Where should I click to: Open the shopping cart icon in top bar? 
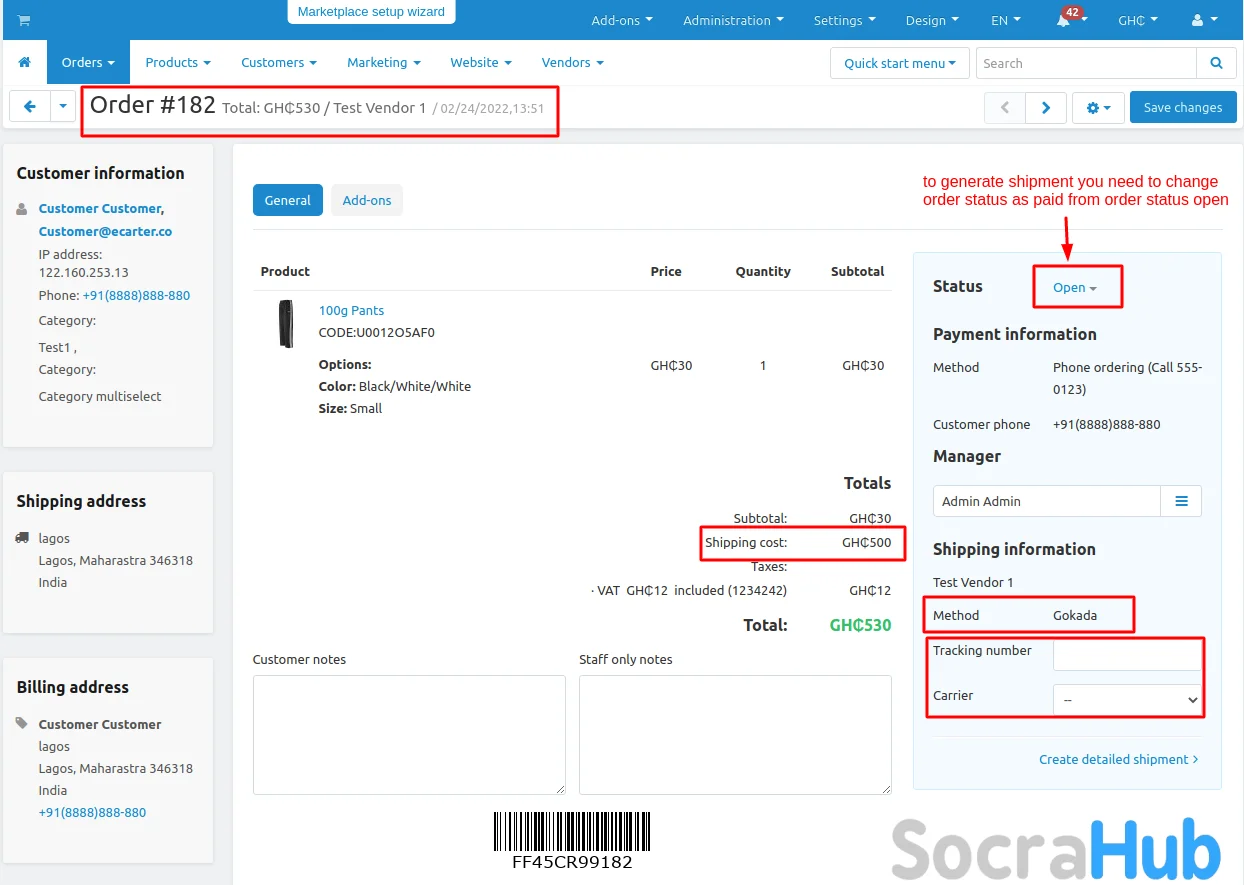(24, 20)
